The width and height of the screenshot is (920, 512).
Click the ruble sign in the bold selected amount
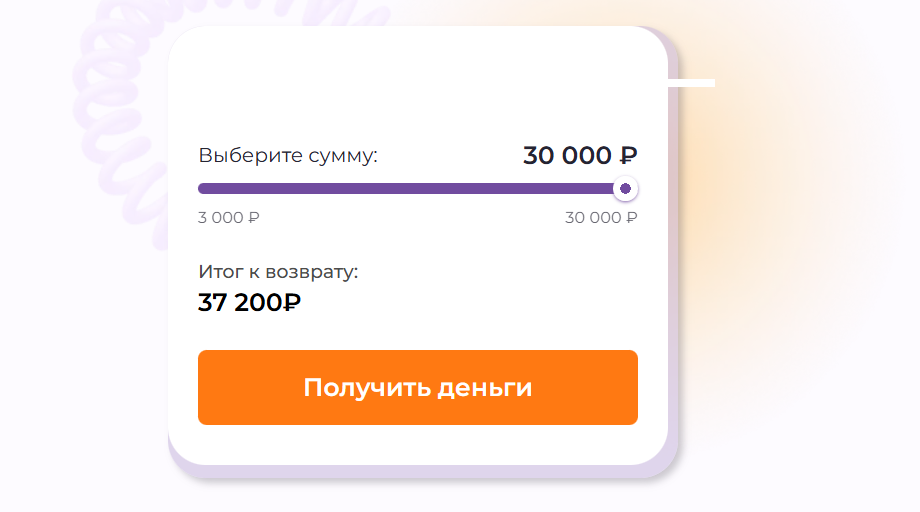[628, 156]
